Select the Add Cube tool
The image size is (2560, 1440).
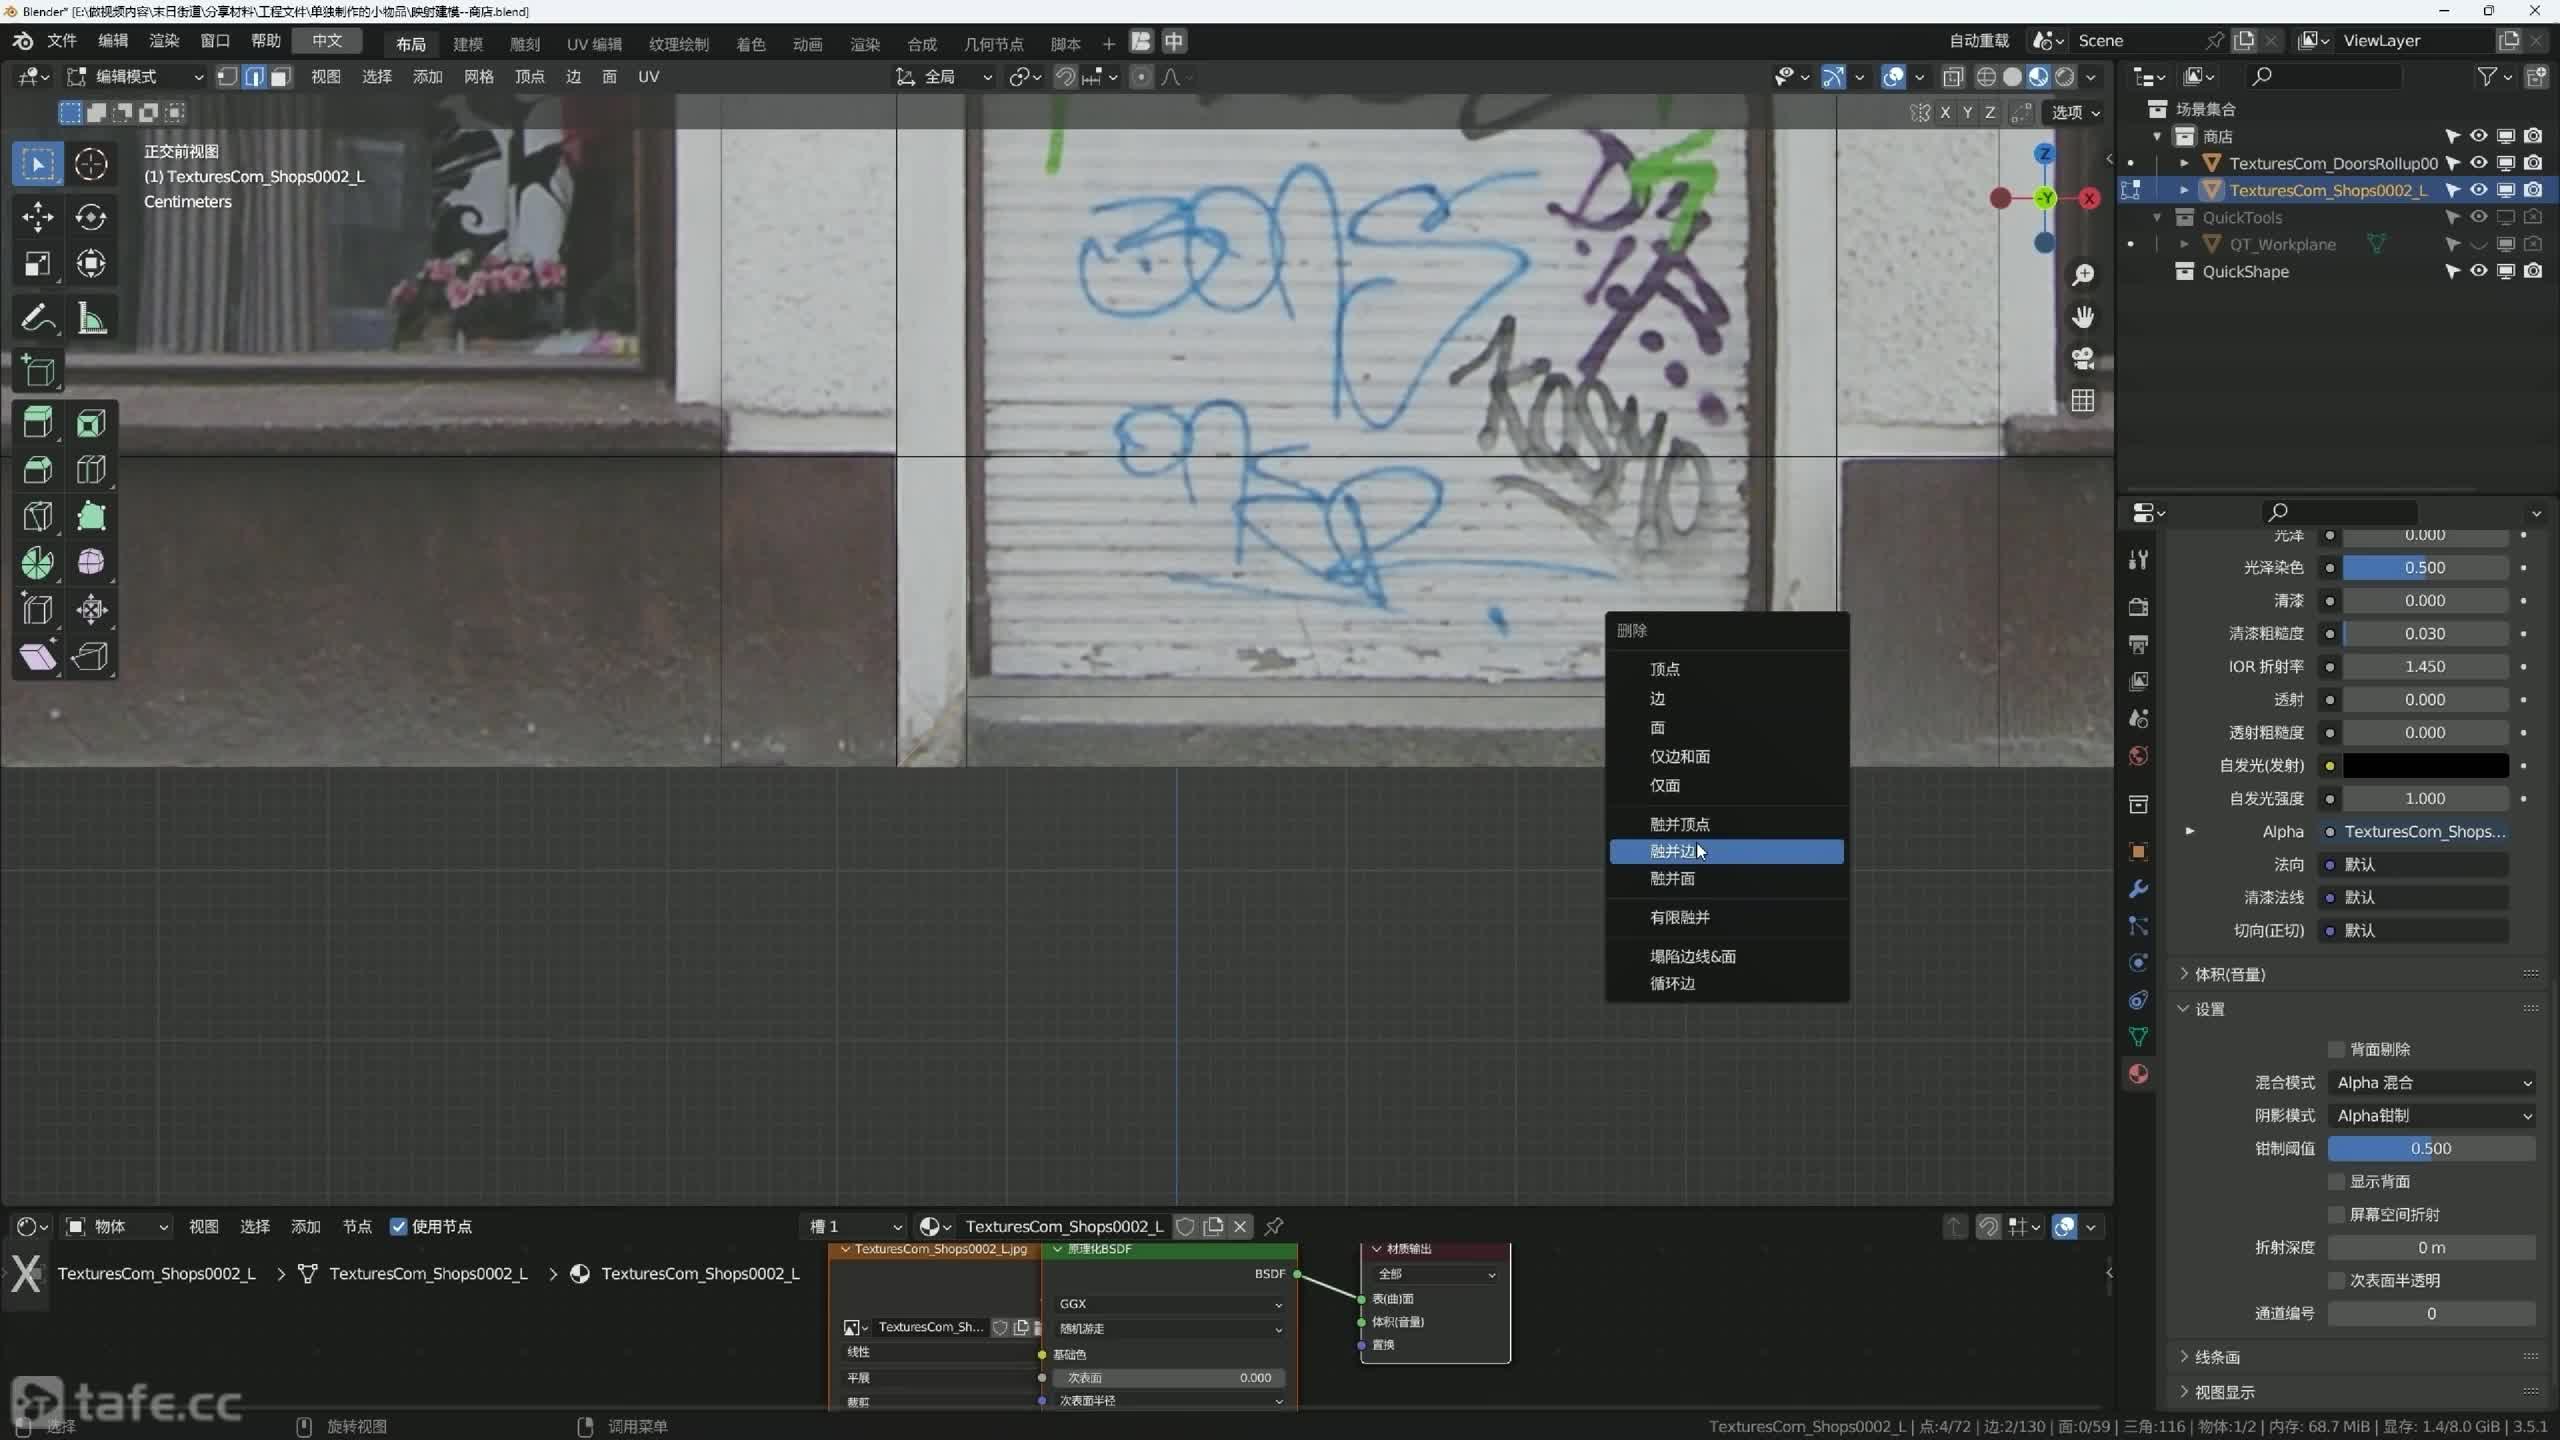[37, 372]
